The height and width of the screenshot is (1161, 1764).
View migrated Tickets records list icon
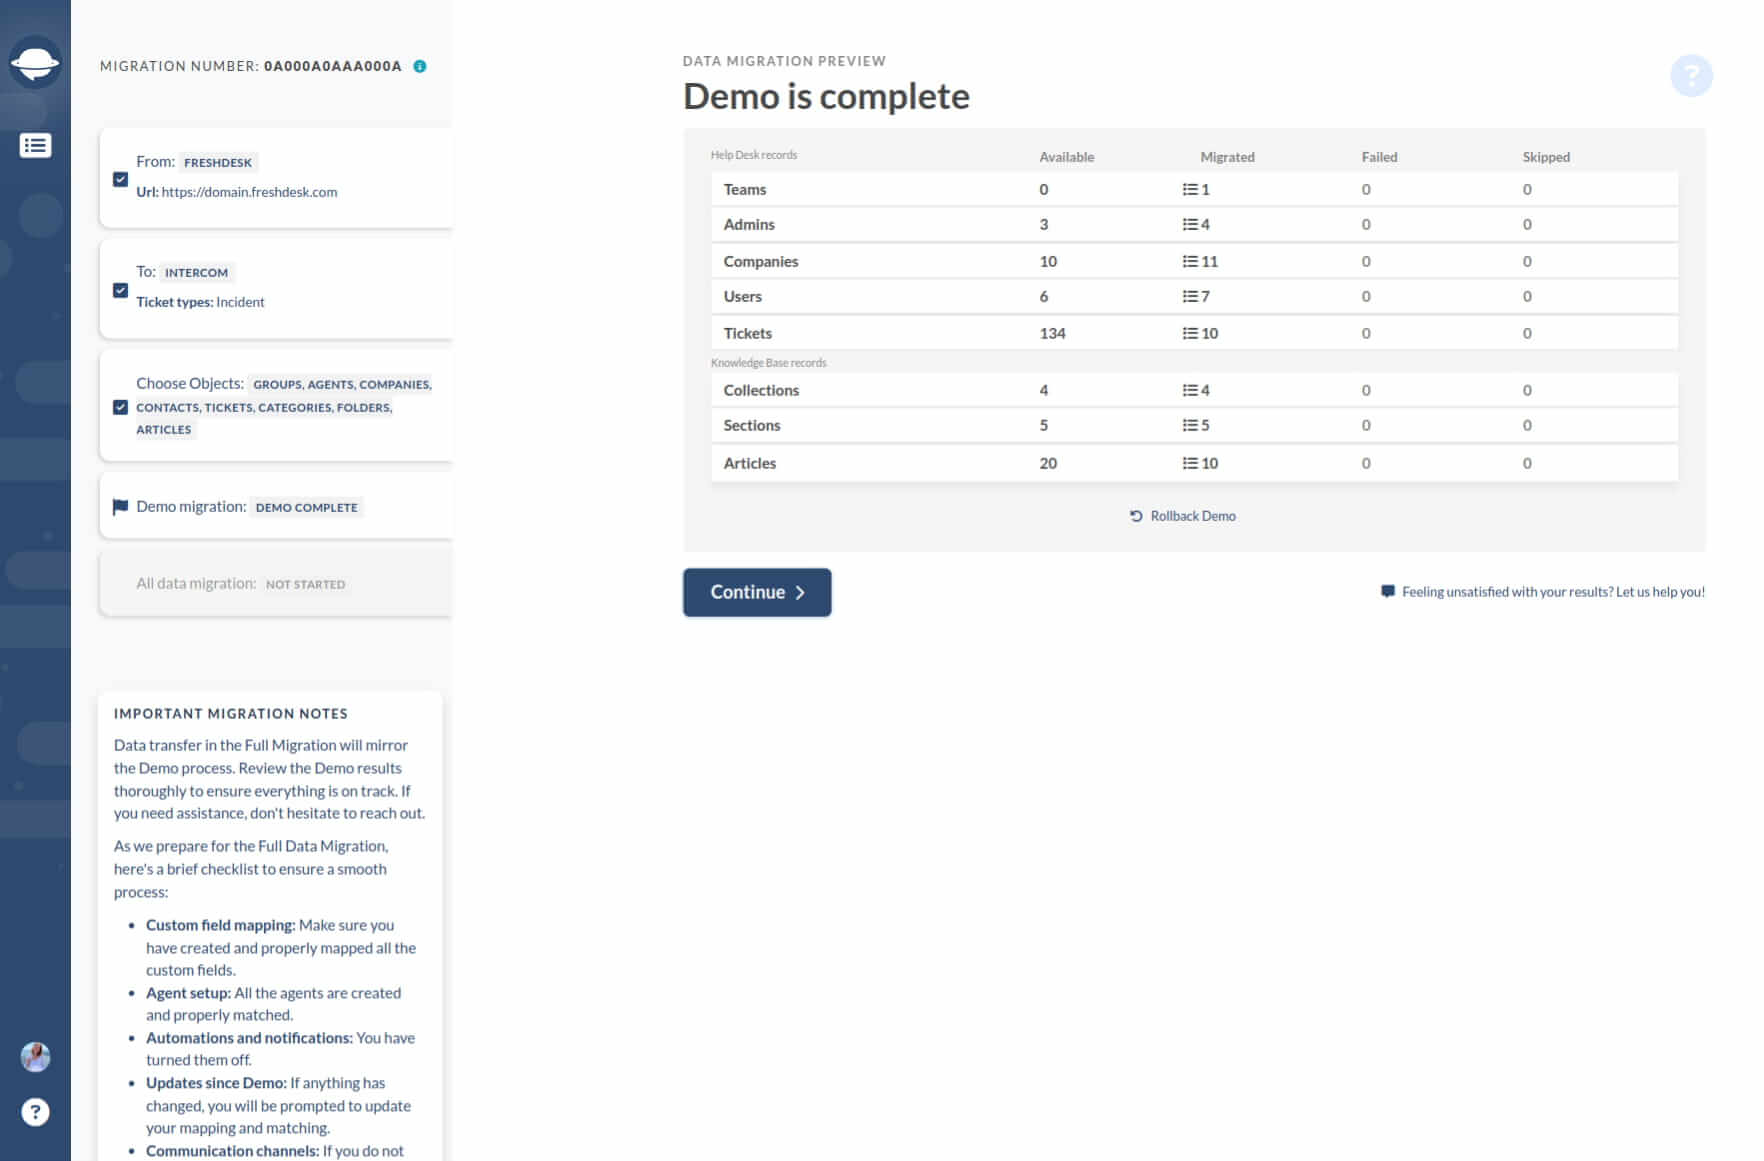coord(1189,333)
